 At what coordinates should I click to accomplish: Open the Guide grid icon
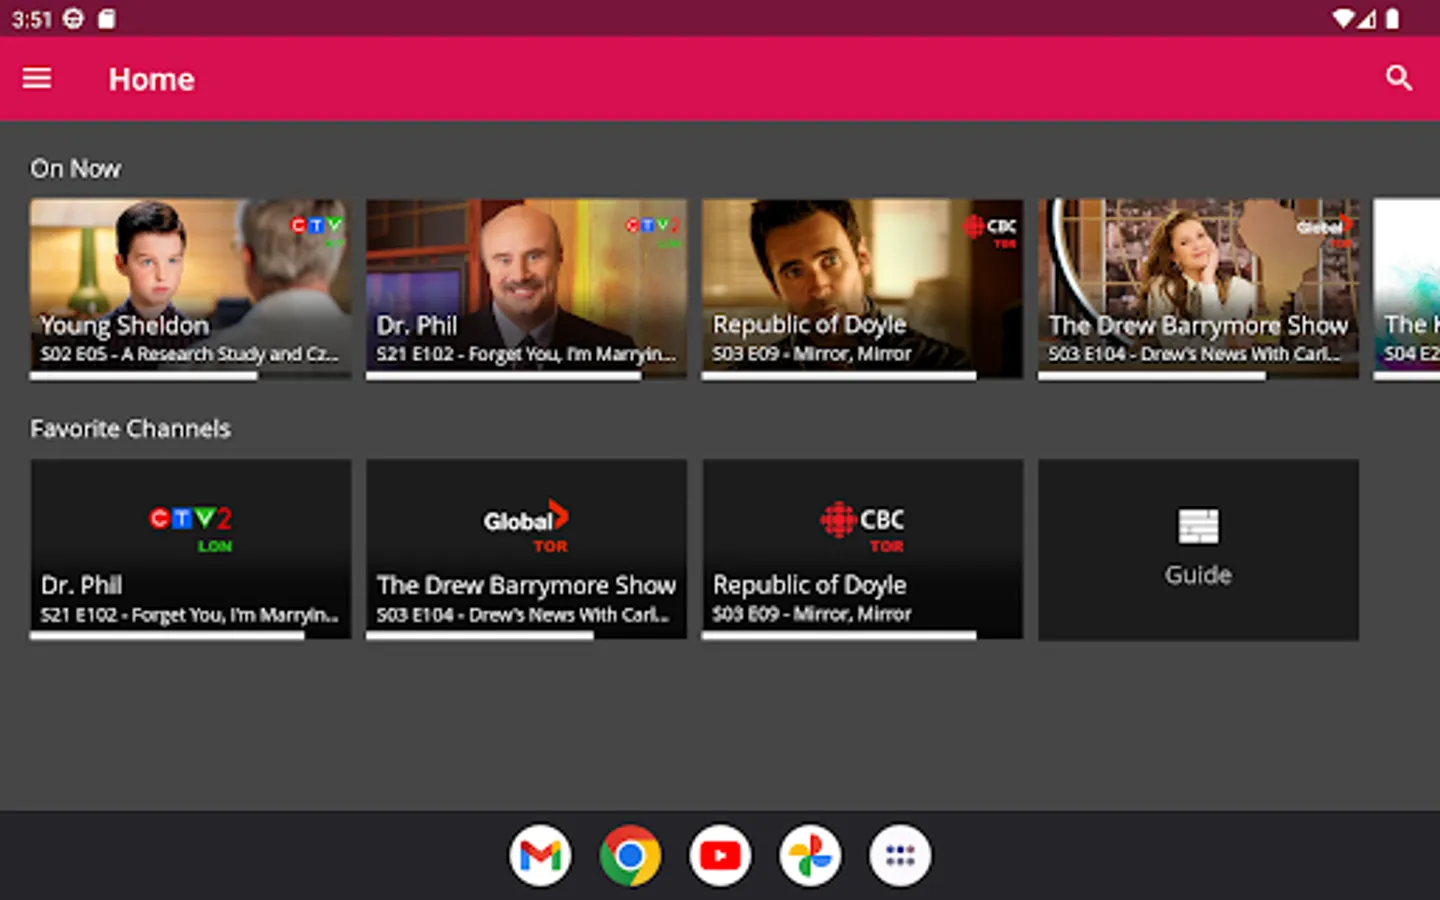click(x=1197, y=526)
